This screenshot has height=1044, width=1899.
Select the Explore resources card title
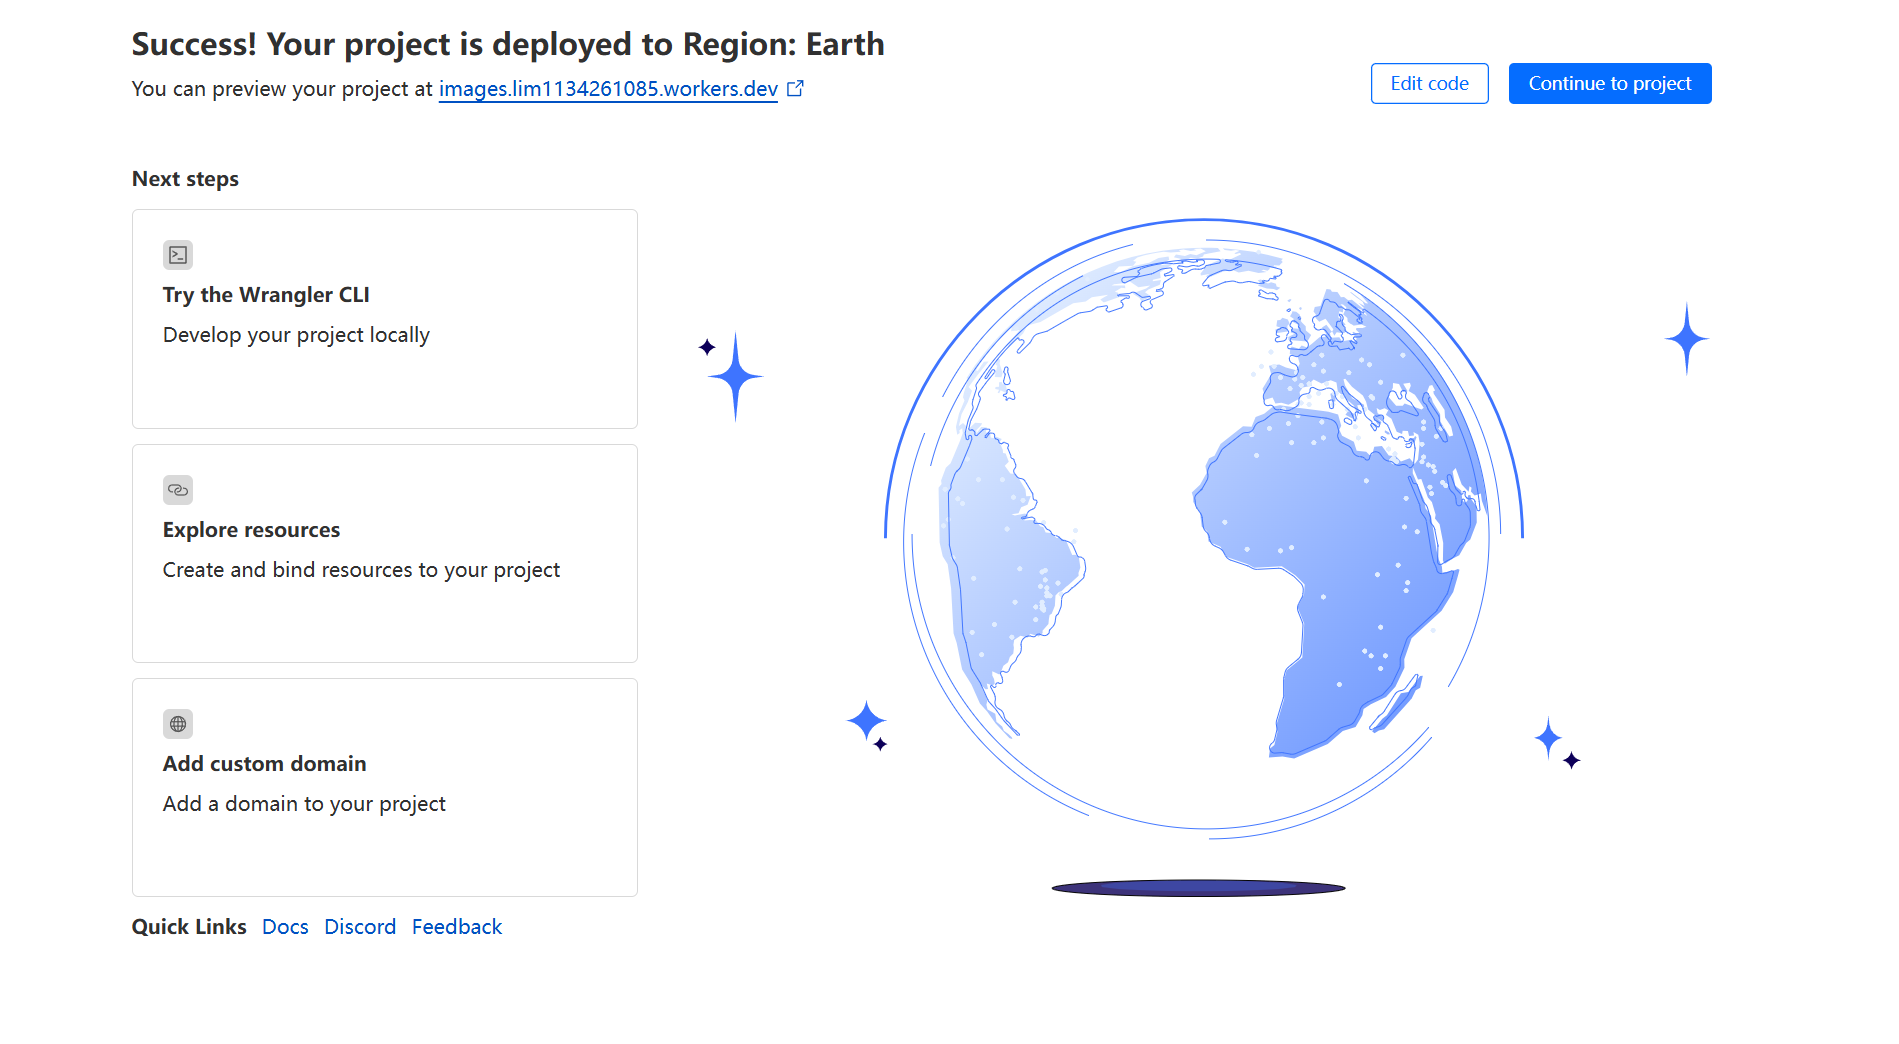pos(251,530)
